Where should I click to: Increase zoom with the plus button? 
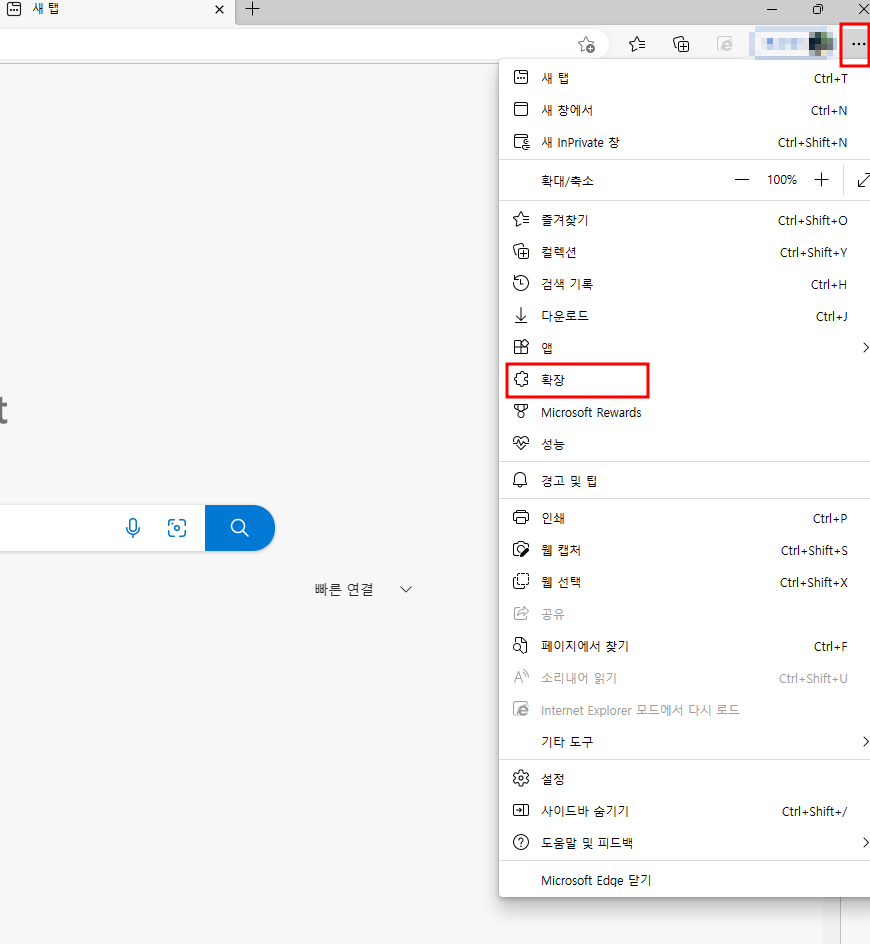(821, 179)
